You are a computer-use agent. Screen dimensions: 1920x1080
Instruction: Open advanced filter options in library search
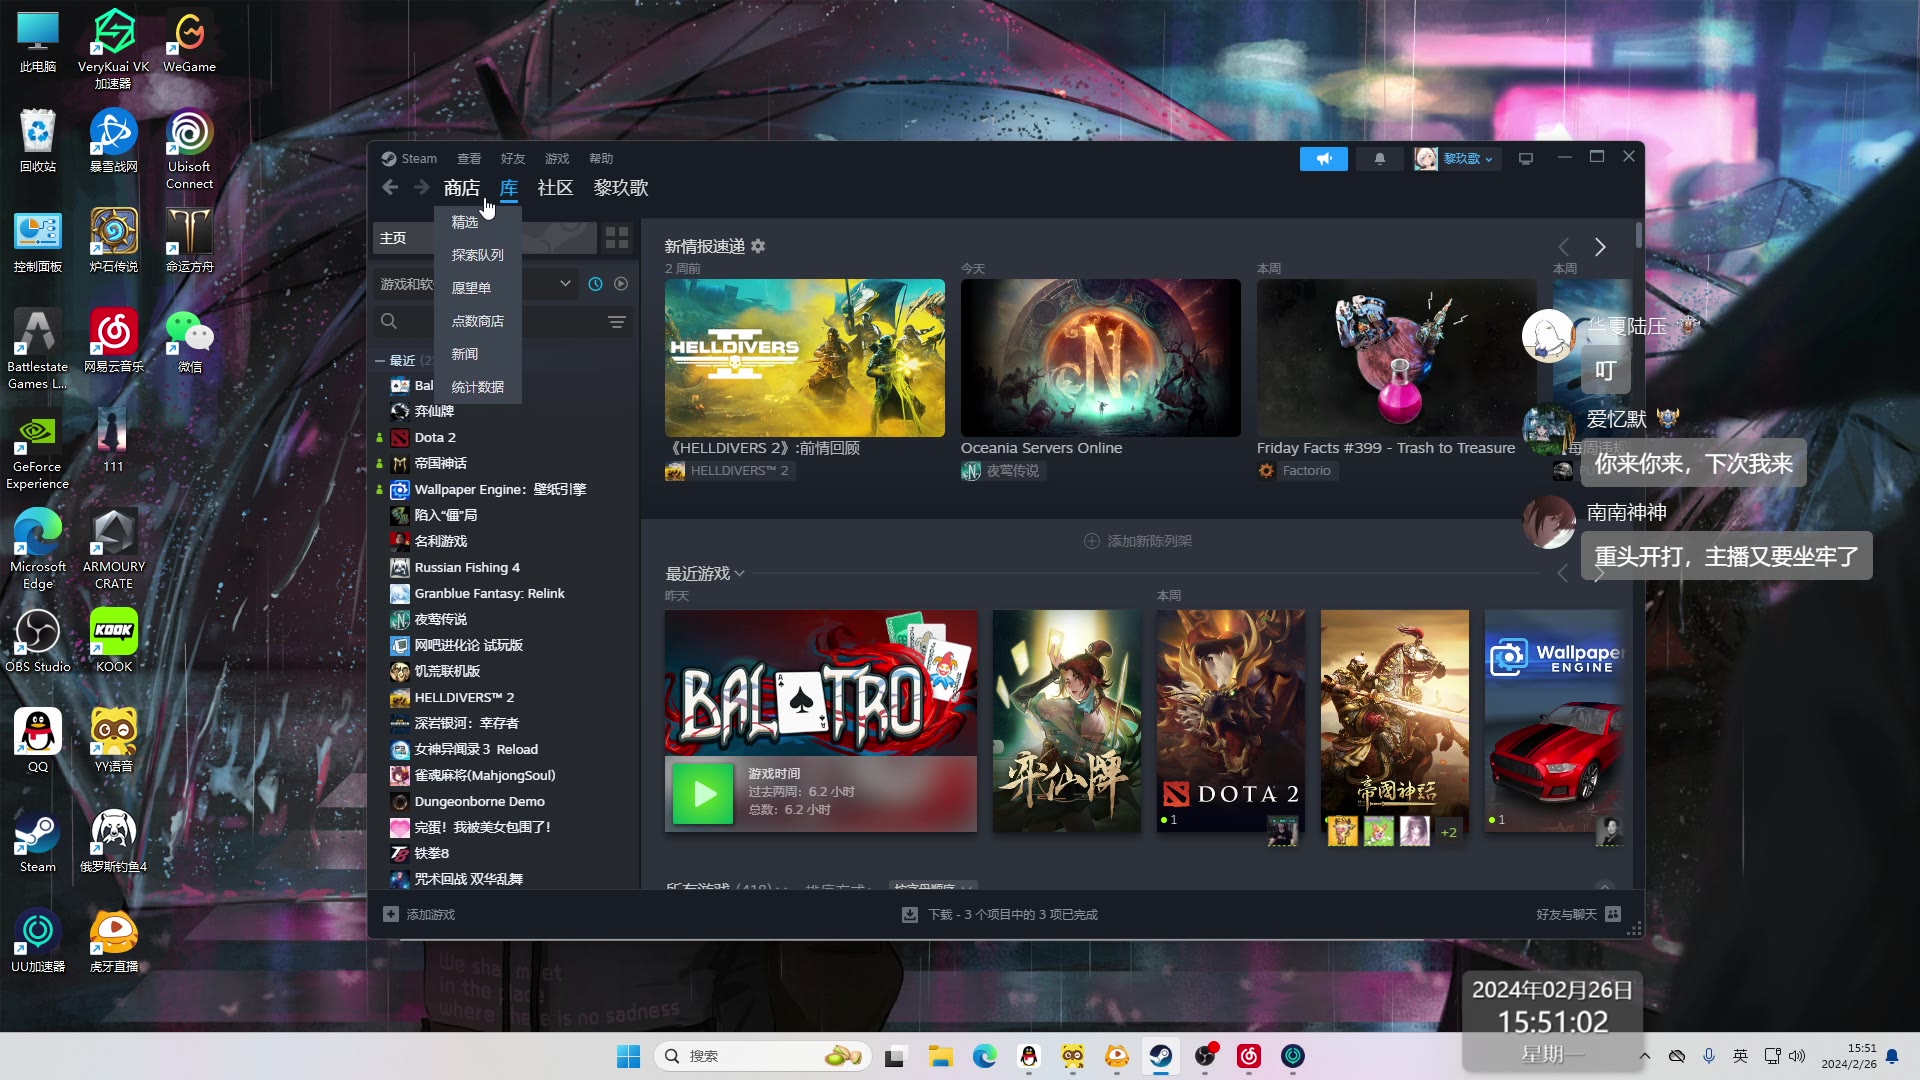click(x=617, y=322)
